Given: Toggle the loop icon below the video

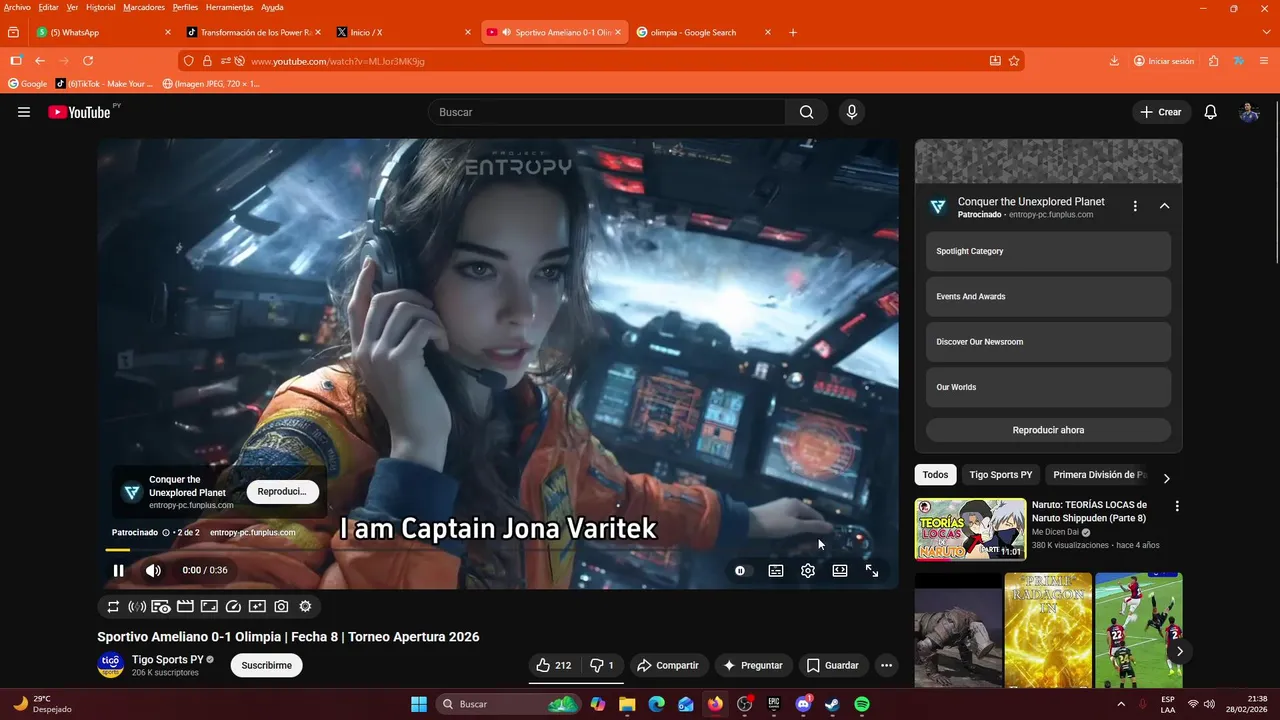Looking at the screenshot, I should click(113, 606).
